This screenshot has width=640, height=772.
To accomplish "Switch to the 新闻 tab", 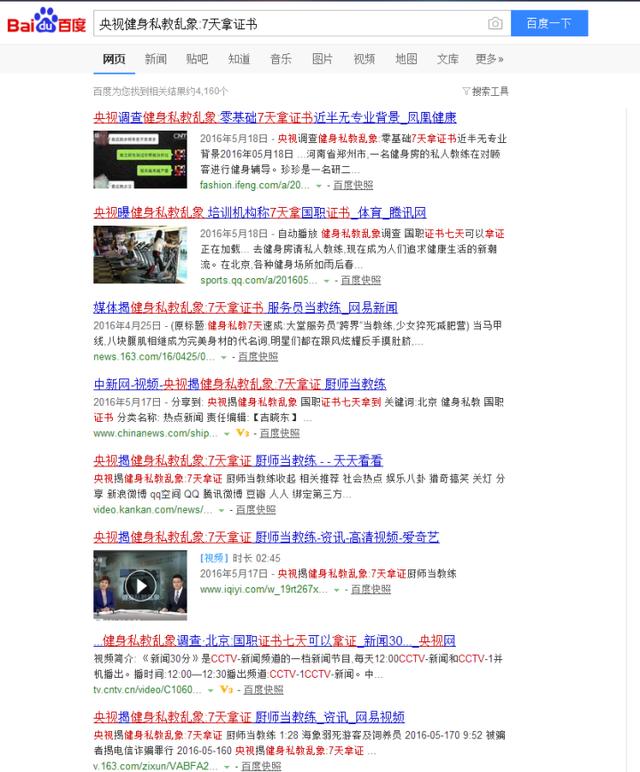I will click(x=156, y=59).
